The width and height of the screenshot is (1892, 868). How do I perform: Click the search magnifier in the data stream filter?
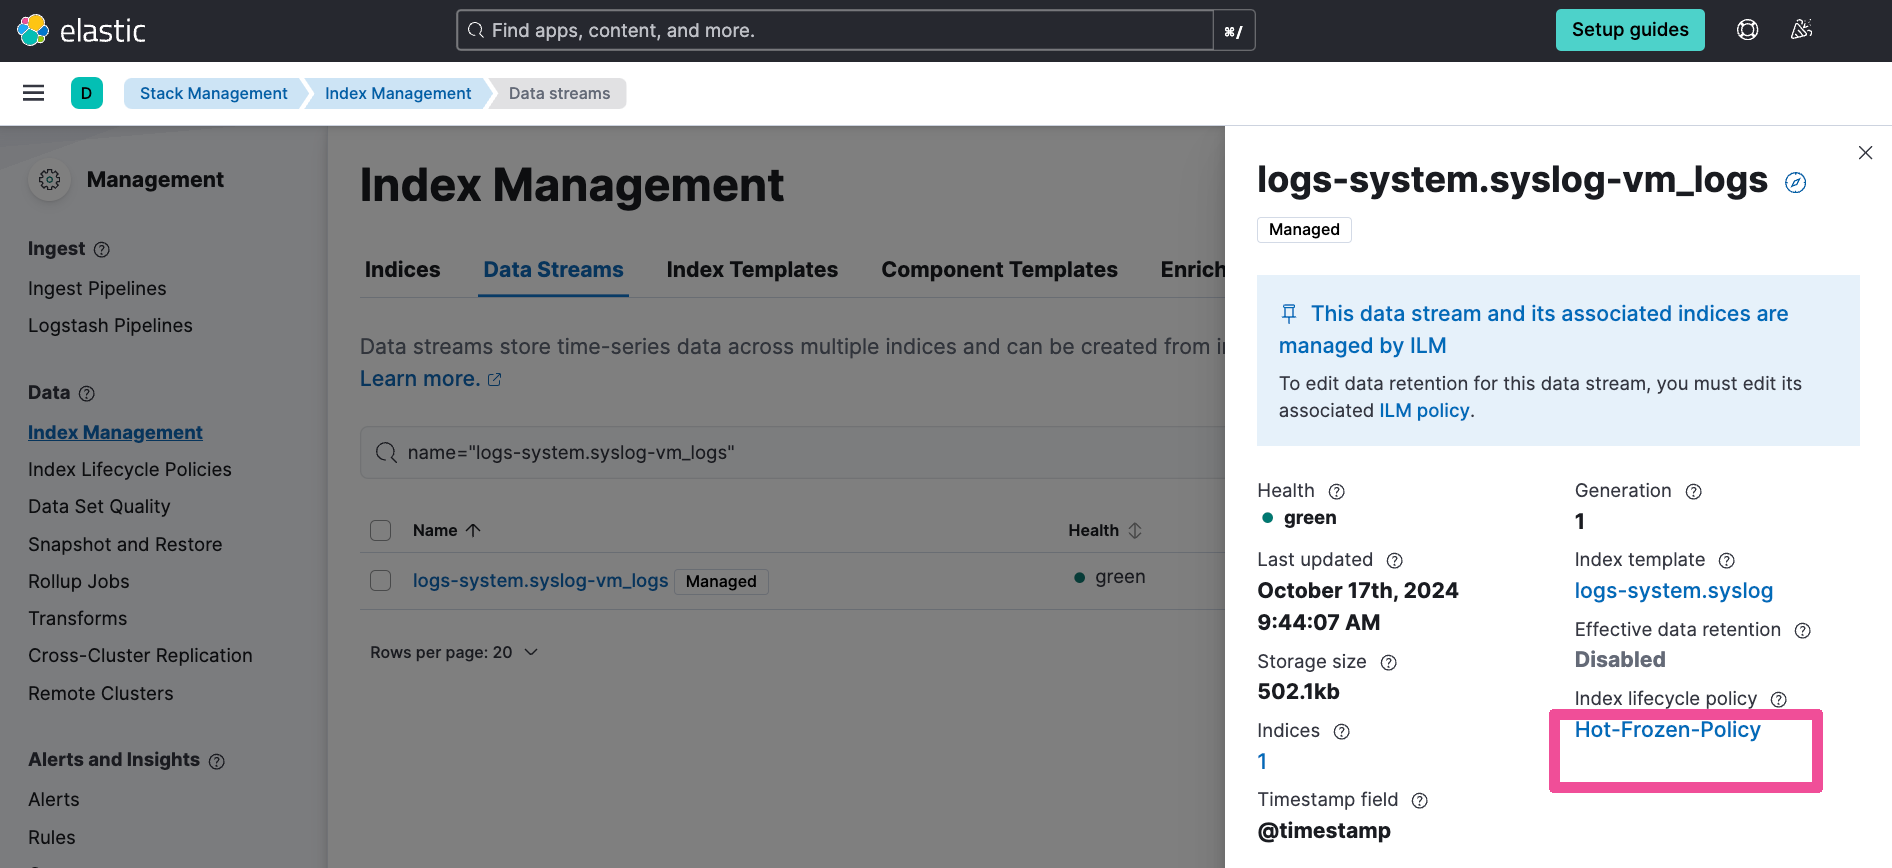tap(386, 453)
